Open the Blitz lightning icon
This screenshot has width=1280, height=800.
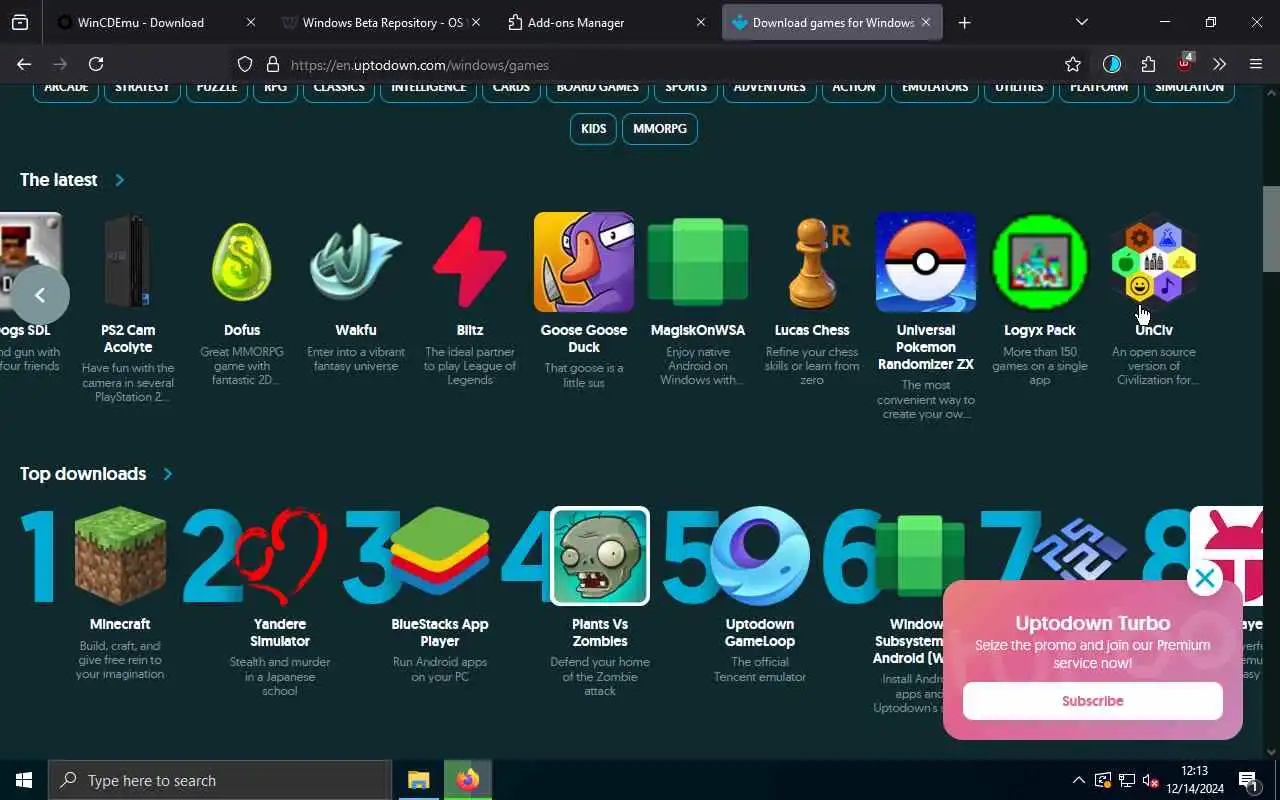point(470,262)
